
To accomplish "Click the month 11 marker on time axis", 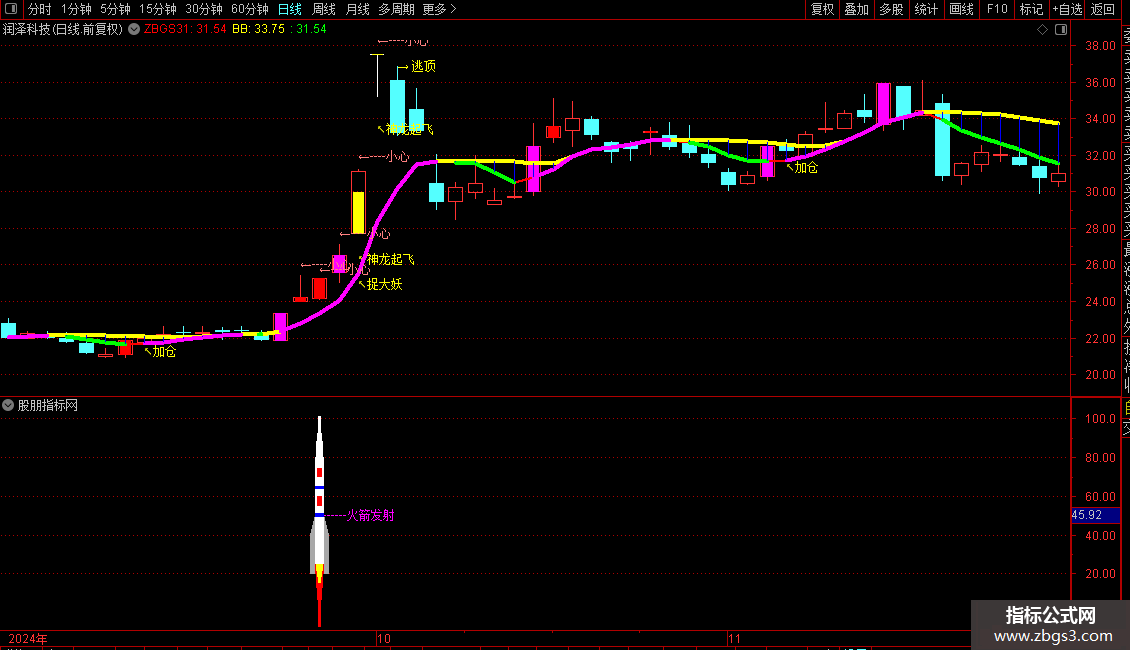I will 734,638.
